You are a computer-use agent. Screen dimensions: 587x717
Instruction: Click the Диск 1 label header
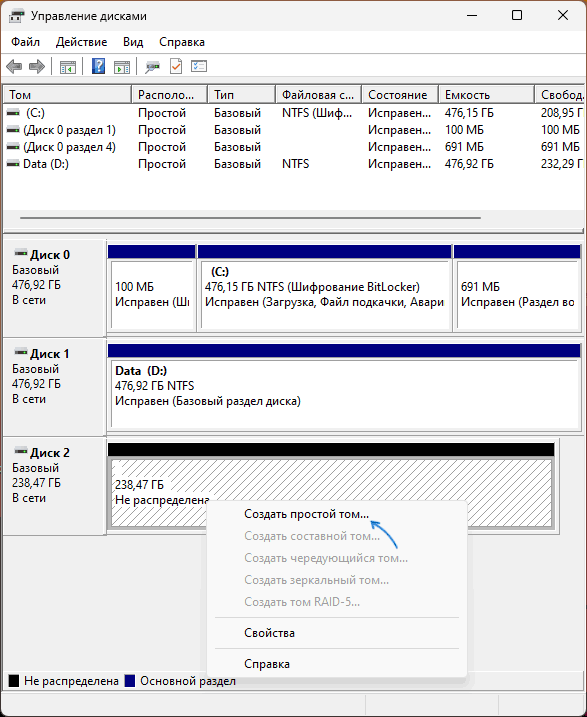coord(50,354)
